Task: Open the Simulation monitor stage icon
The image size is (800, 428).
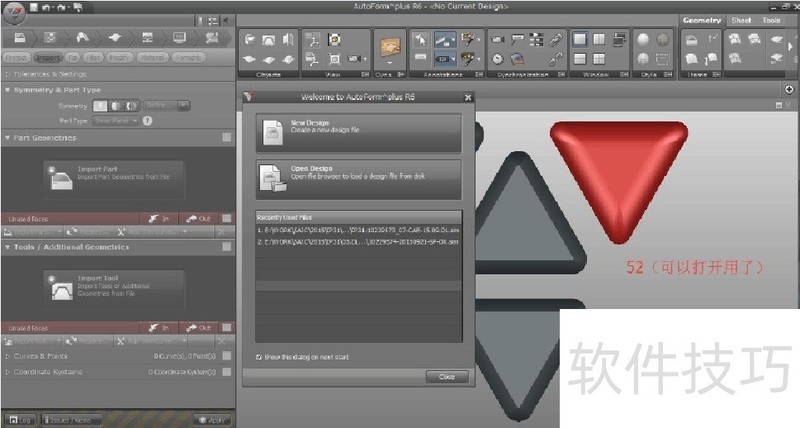Action: click(x=180, y=37)
